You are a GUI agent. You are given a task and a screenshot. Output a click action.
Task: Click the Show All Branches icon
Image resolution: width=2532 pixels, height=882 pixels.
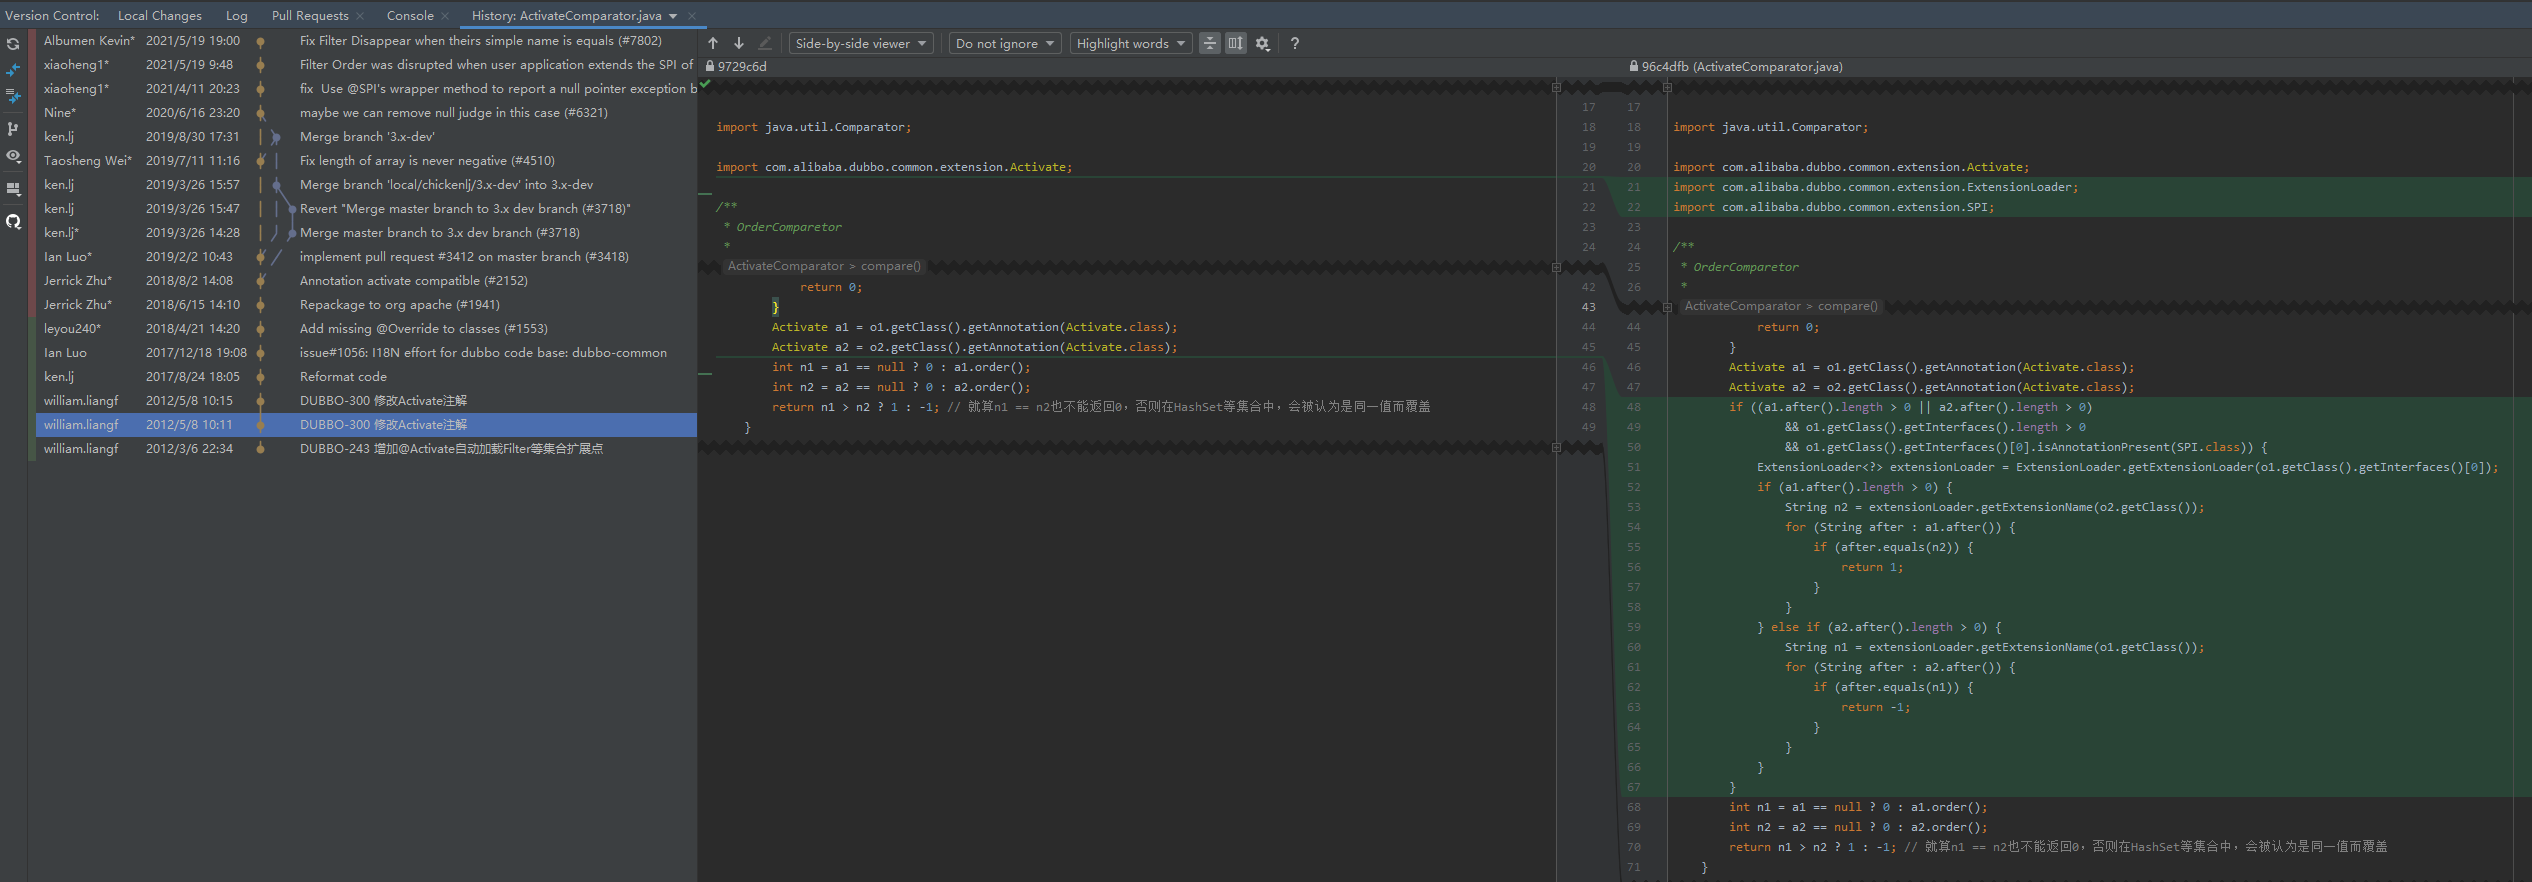click(13, 129)
